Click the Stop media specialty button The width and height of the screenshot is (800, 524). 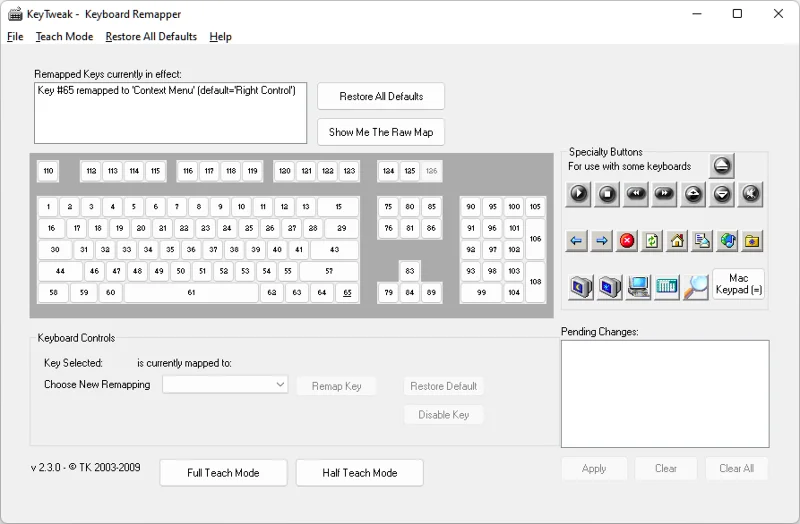[x=608, y=194]
